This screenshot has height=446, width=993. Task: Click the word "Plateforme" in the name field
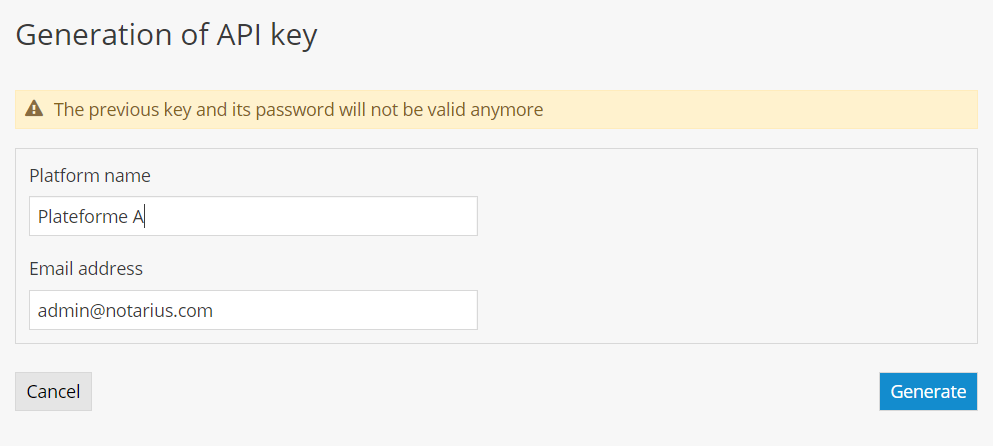point(83,216)
